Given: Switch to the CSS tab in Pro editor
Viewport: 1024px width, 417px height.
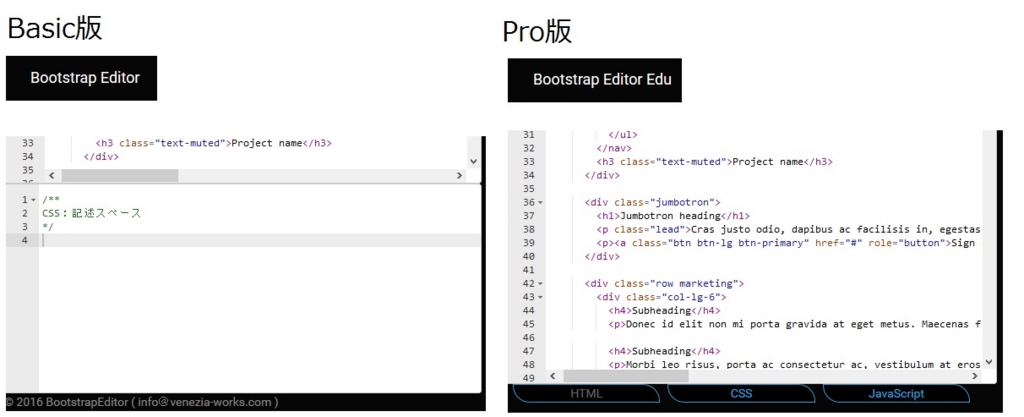Looking at the screenshot, I should 741,394.
